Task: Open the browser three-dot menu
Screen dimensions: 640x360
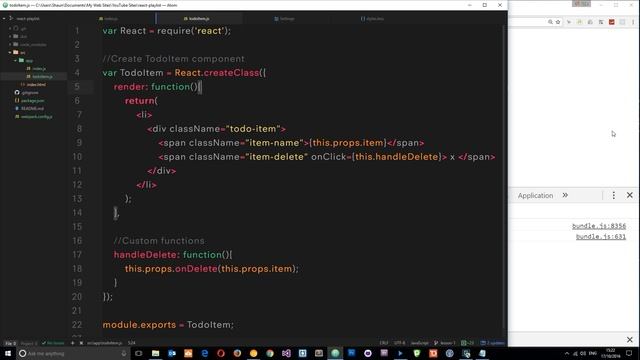Action: 633,22
